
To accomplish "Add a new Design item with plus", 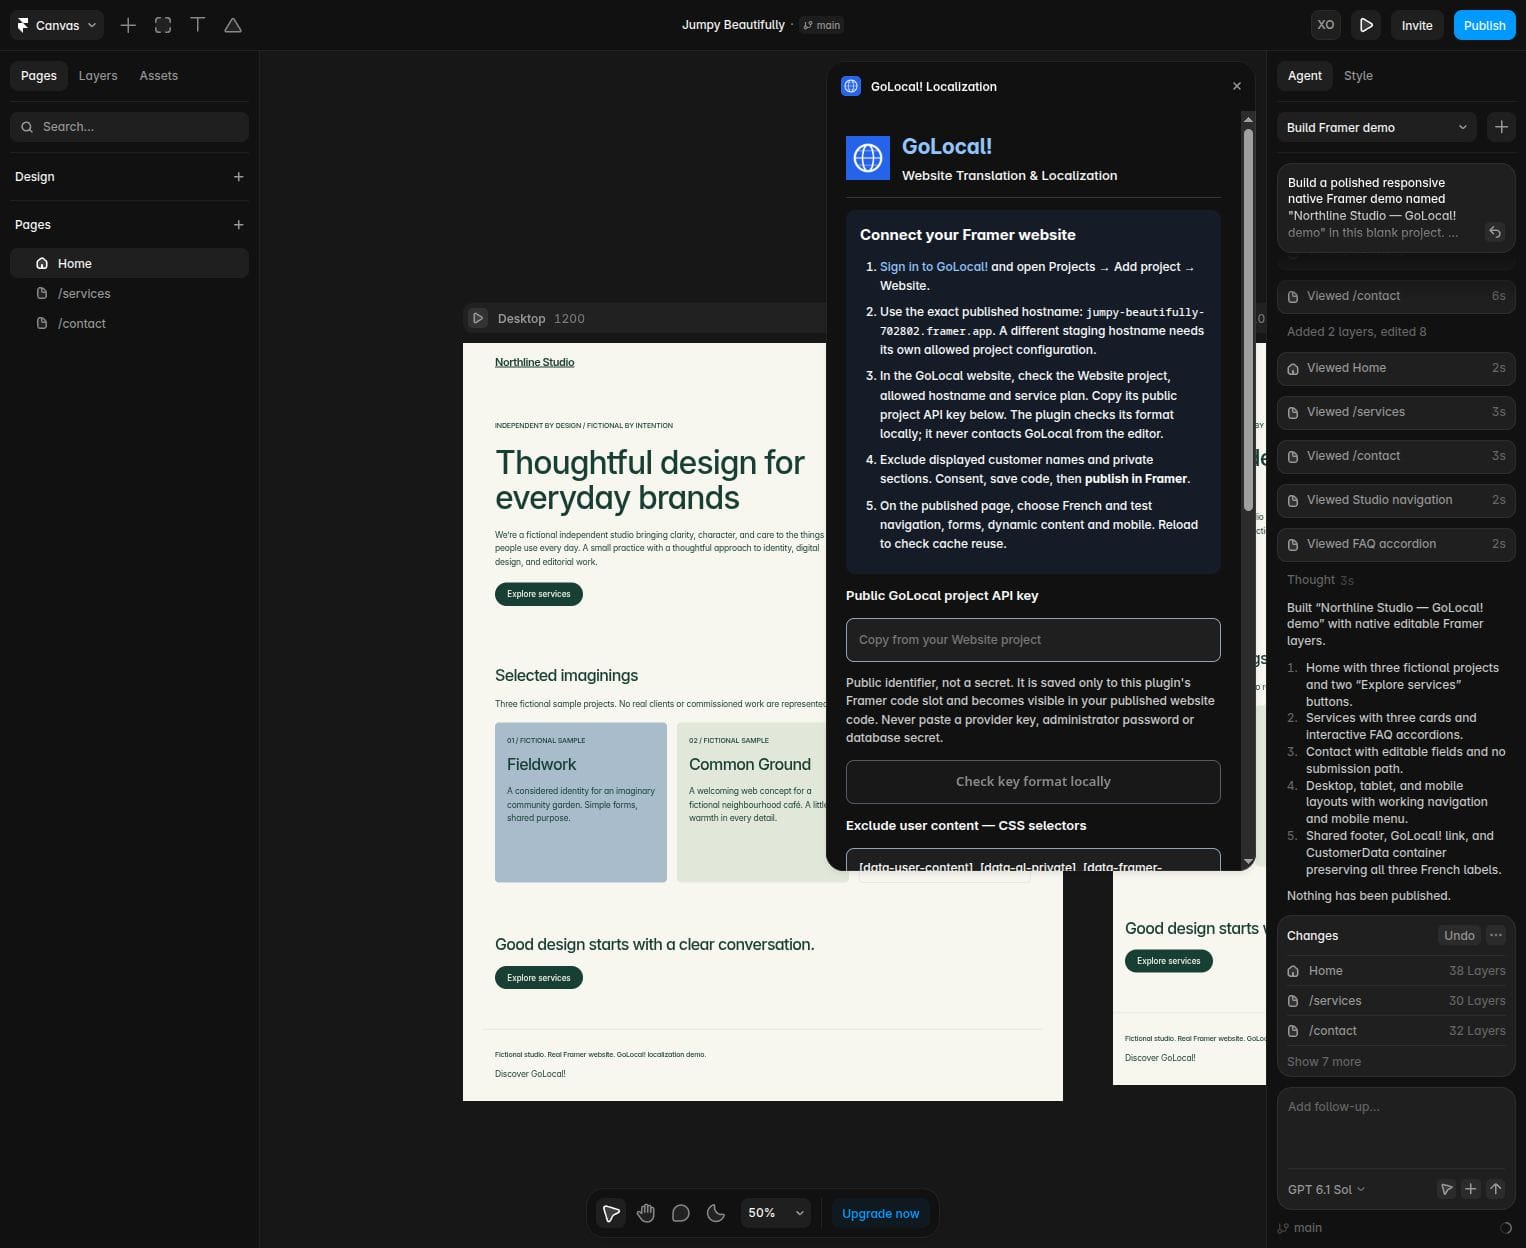I will (x=238, y=177).
